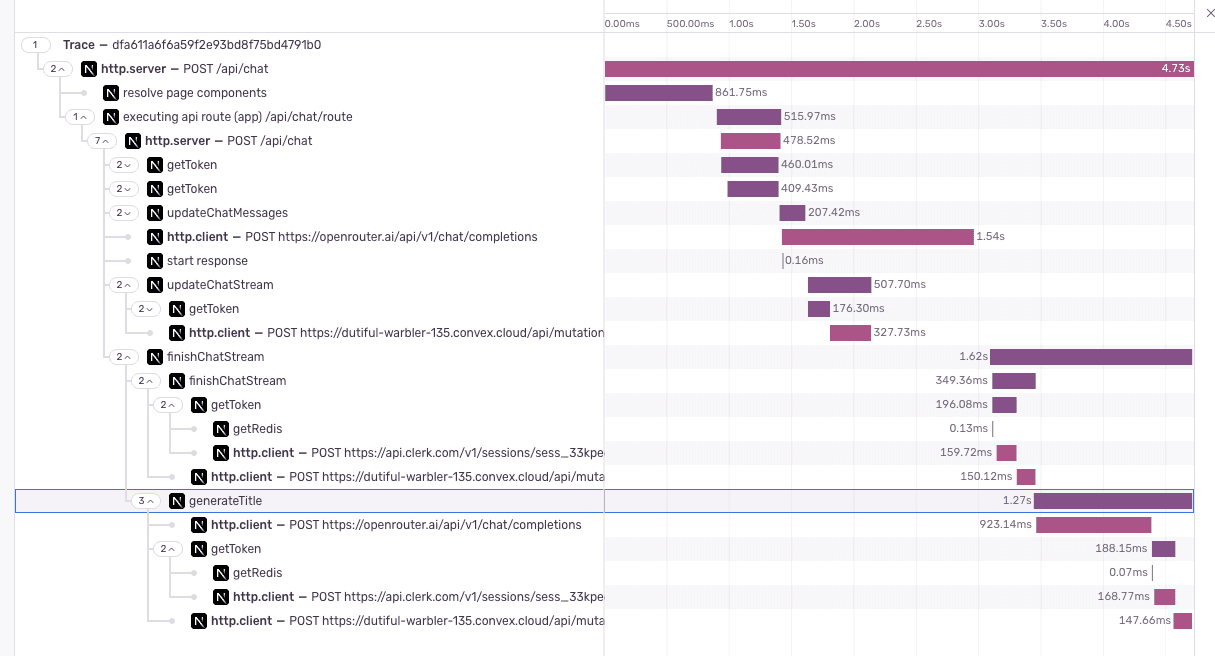Click the Next.js icon beside resolve page components
The height and width of the screenshot is (656, 1215).
[x=111, y=93]
